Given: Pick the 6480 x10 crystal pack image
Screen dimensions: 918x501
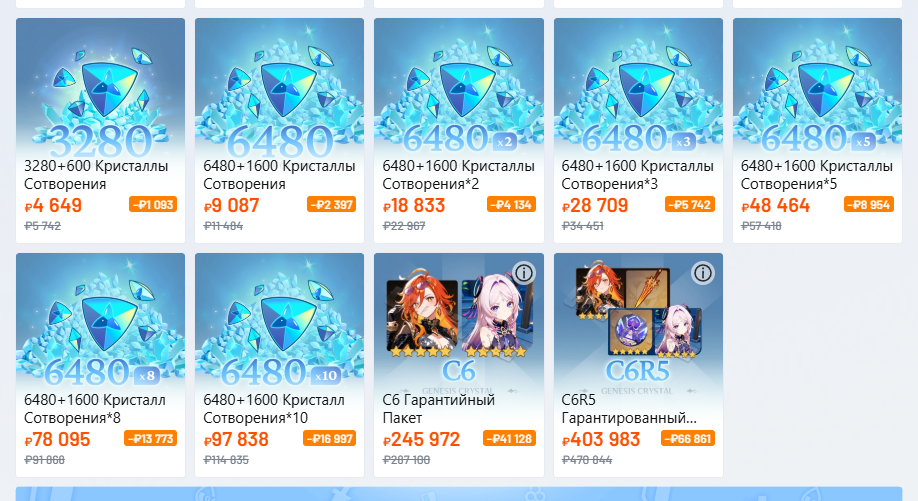Looking at the screenshot, I should click(279, 322).
